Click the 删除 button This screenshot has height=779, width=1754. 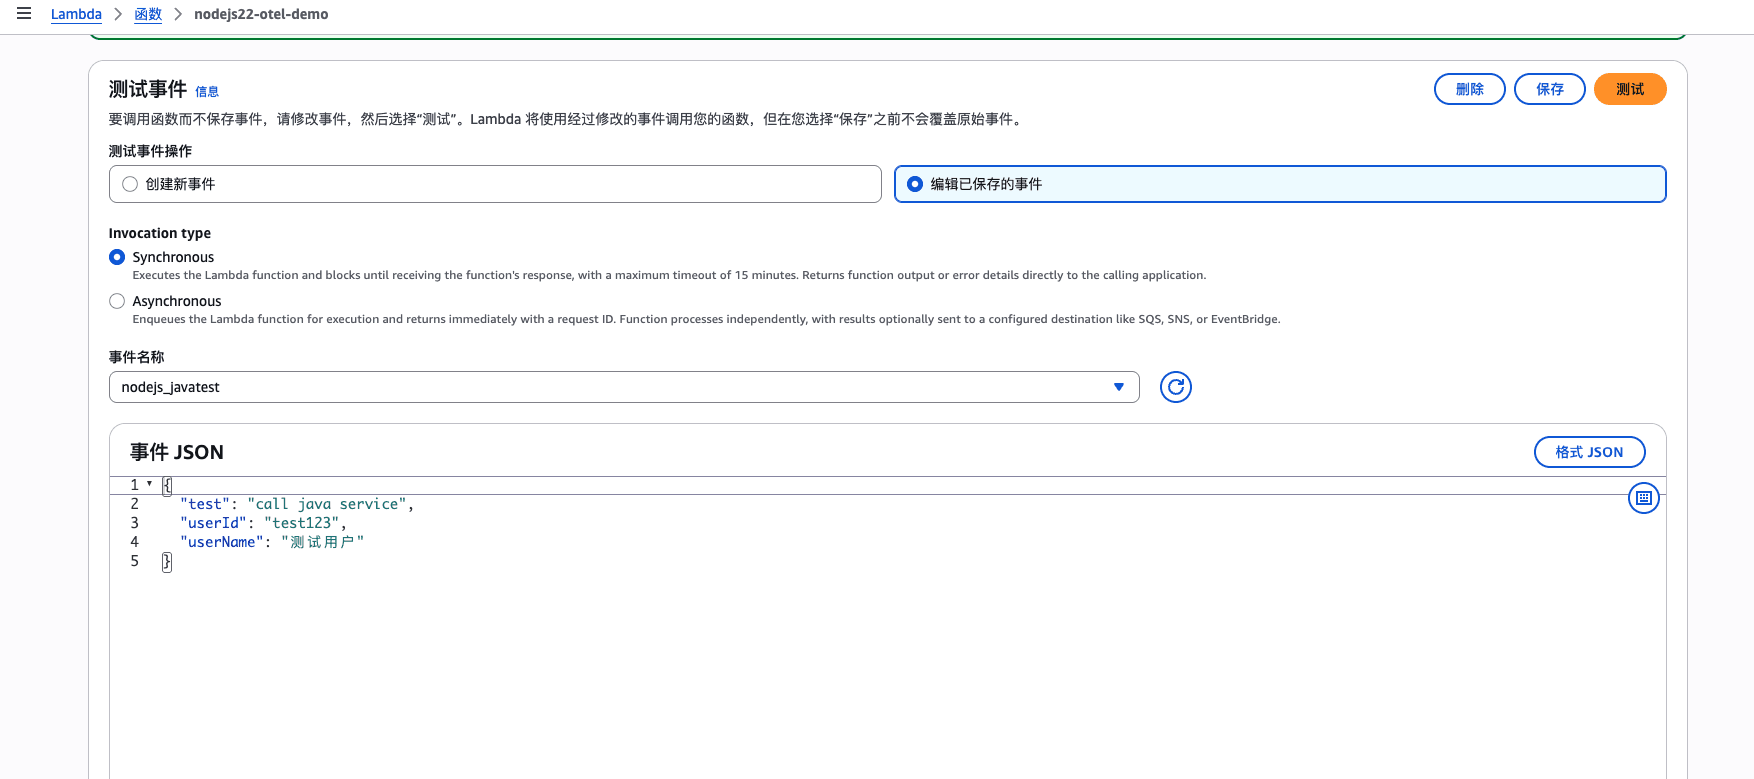1469,89
